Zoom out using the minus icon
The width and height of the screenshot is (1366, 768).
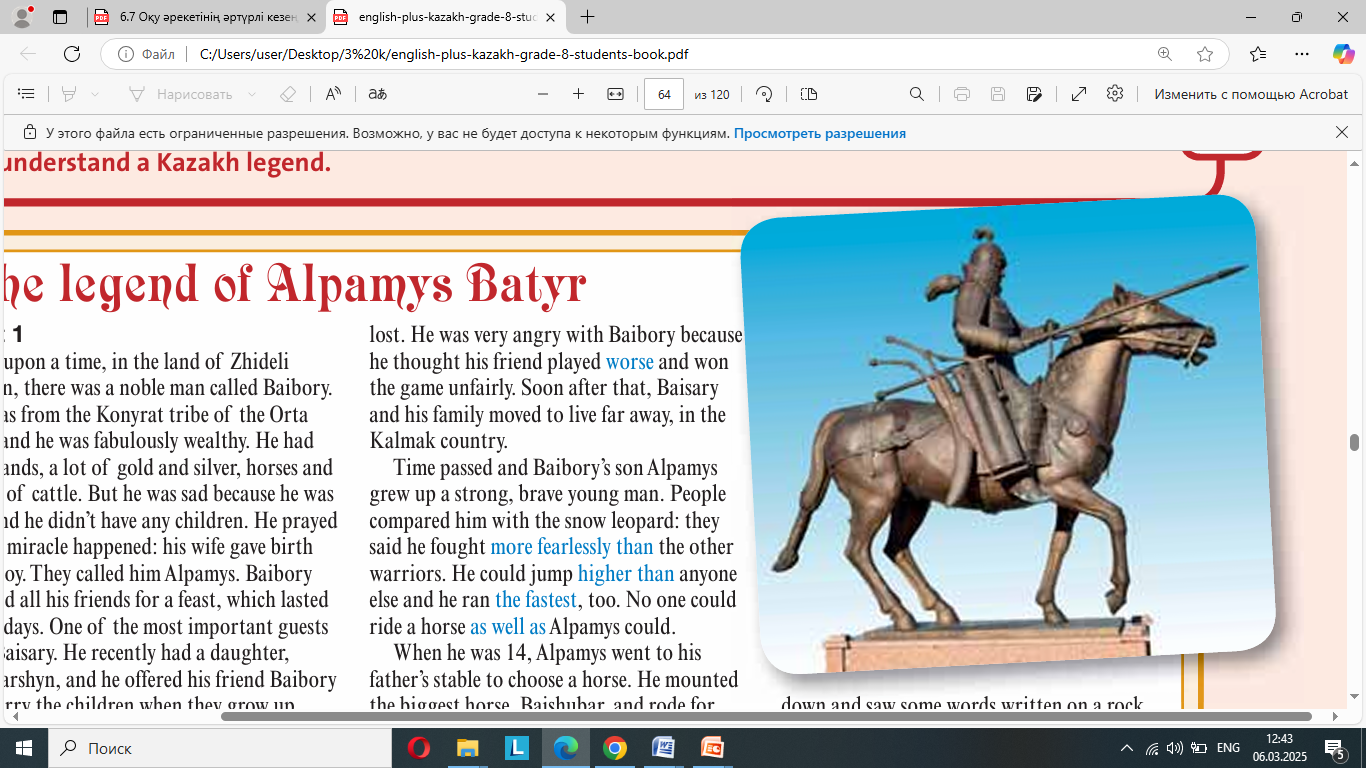[543, 94]
